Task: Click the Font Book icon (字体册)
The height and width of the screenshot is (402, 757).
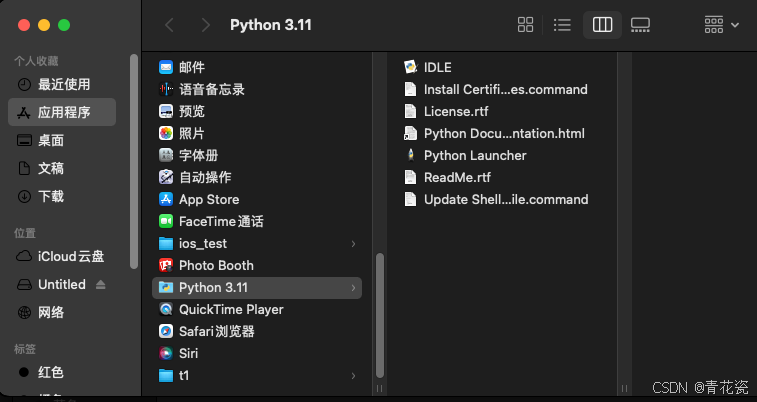Action: tap(166, 155)
